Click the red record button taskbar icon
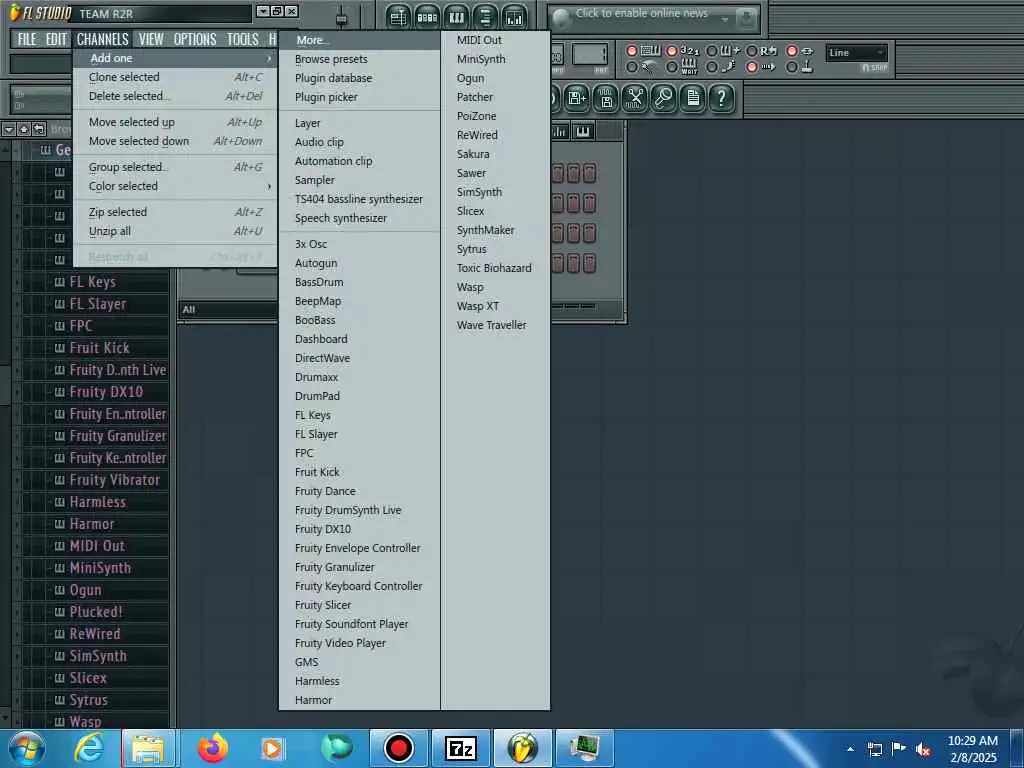 (398, 748)
